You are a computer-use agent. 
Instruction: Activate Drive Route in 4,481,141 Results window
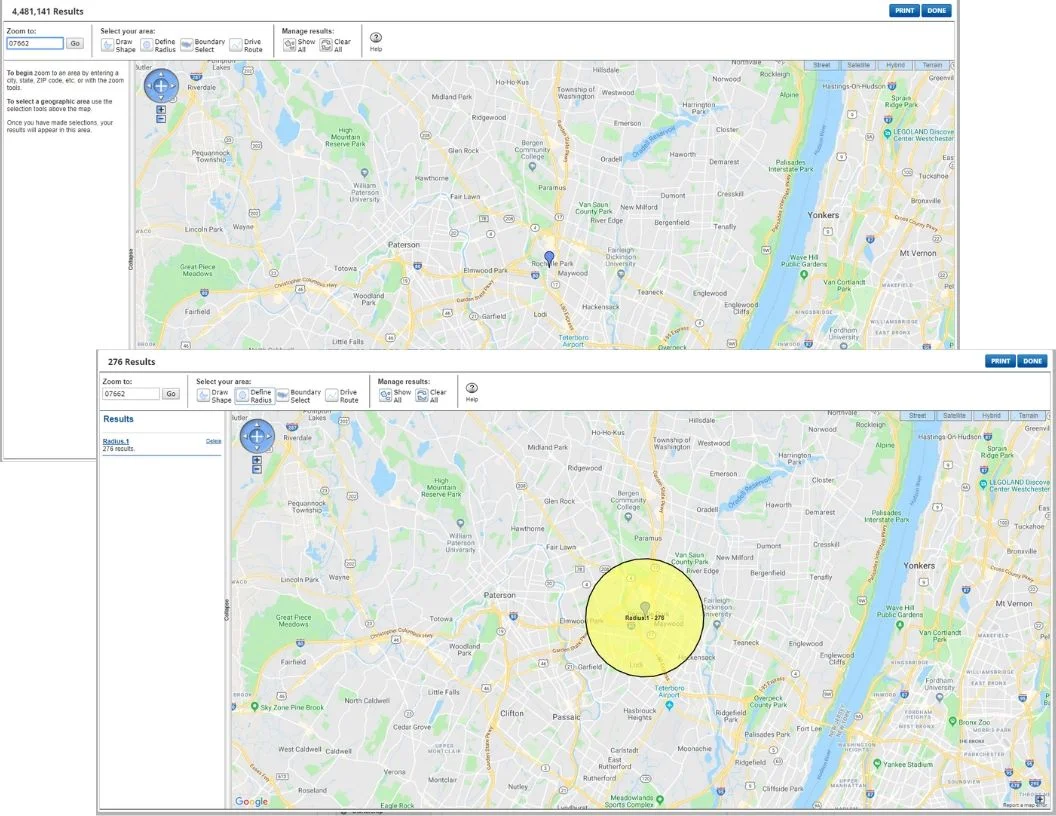(x=246, y=45)
